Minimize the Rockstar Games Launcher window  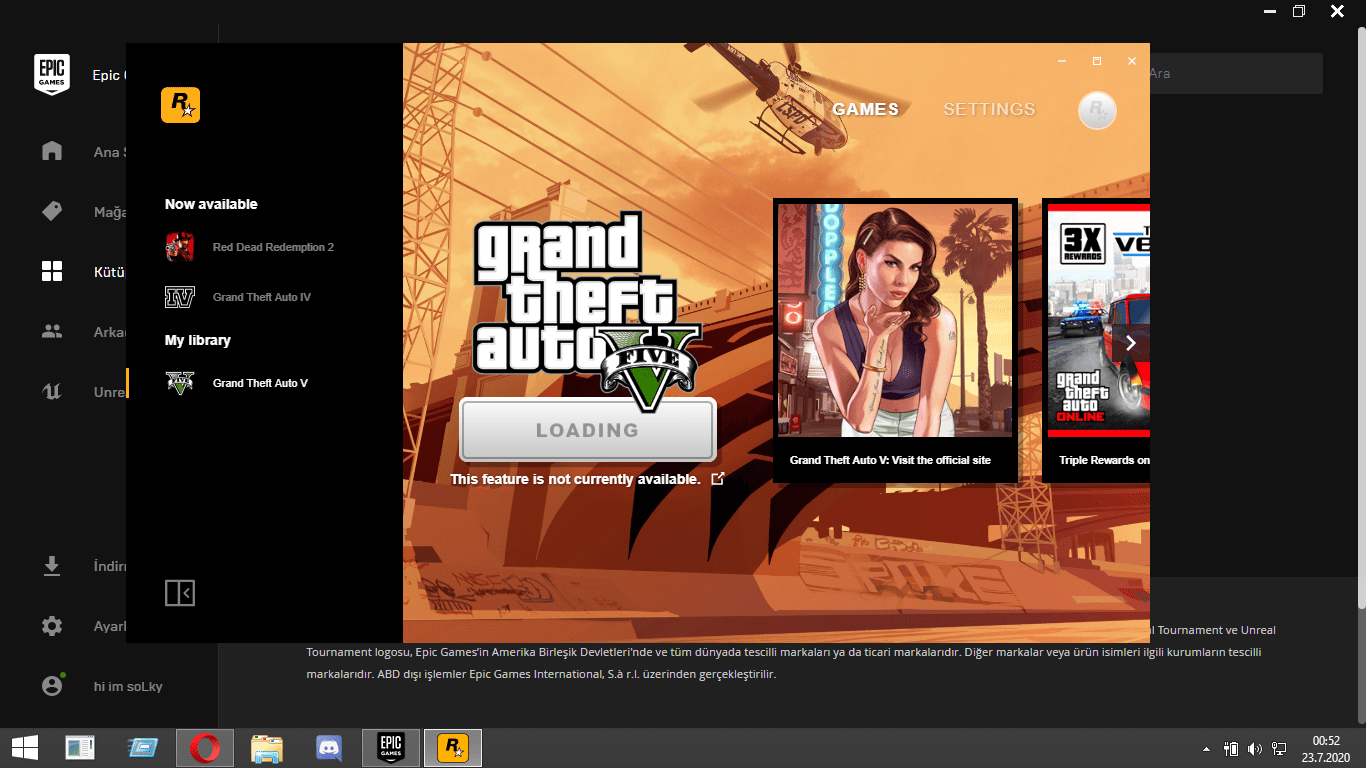point(1062,61)
